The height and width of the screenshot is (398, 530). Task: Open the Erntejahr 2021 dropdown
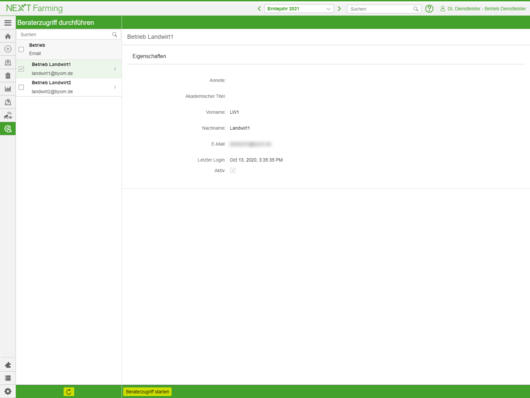point(299,9)
